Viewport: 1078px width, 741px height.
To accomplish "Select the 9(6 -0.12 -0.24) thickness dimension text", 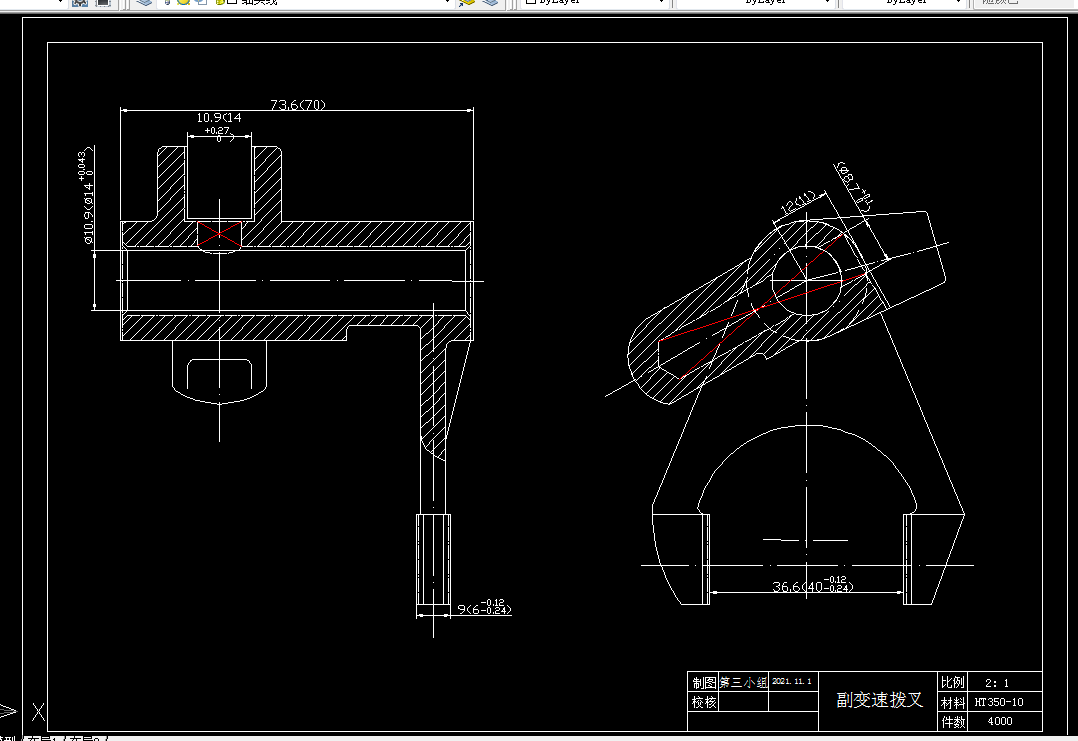I will coord(484,608).
